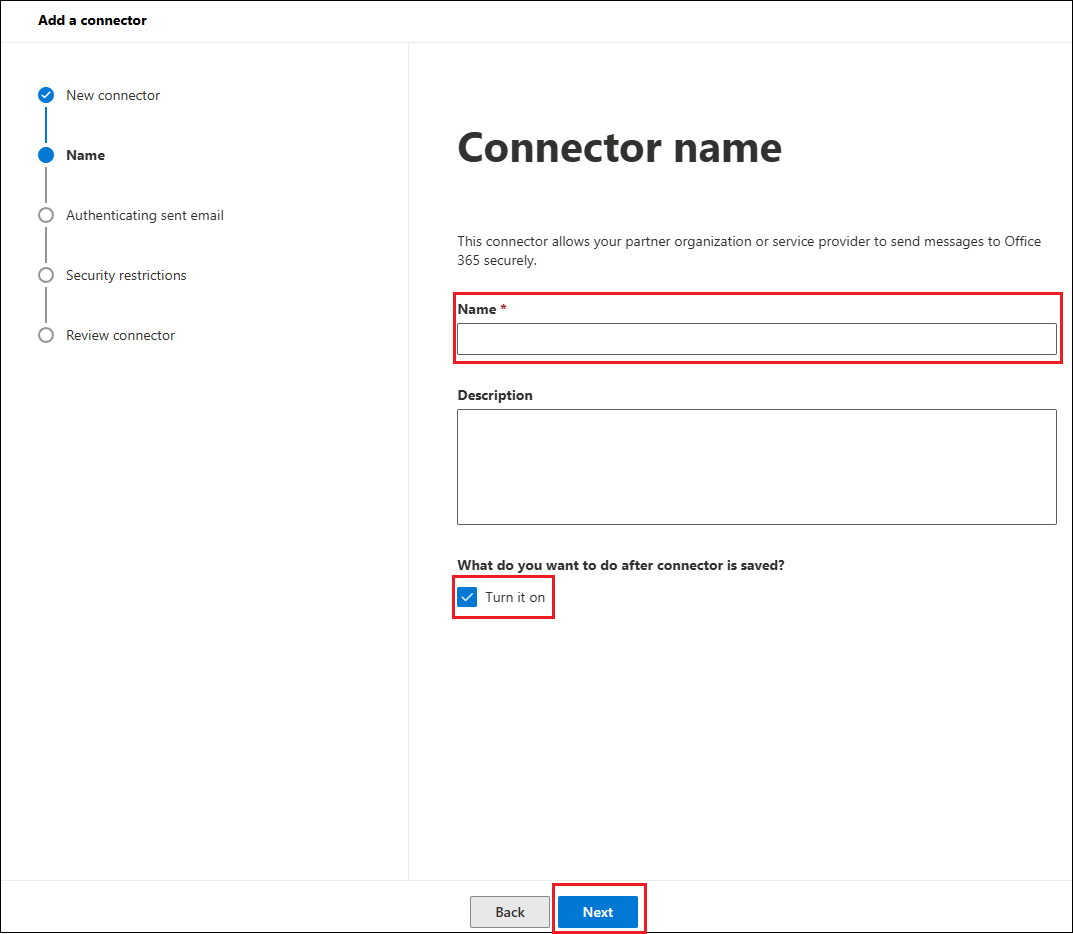Click the Review connector step circle
This screenshot has height=934, width=1073.
click(x=46, y=335)
